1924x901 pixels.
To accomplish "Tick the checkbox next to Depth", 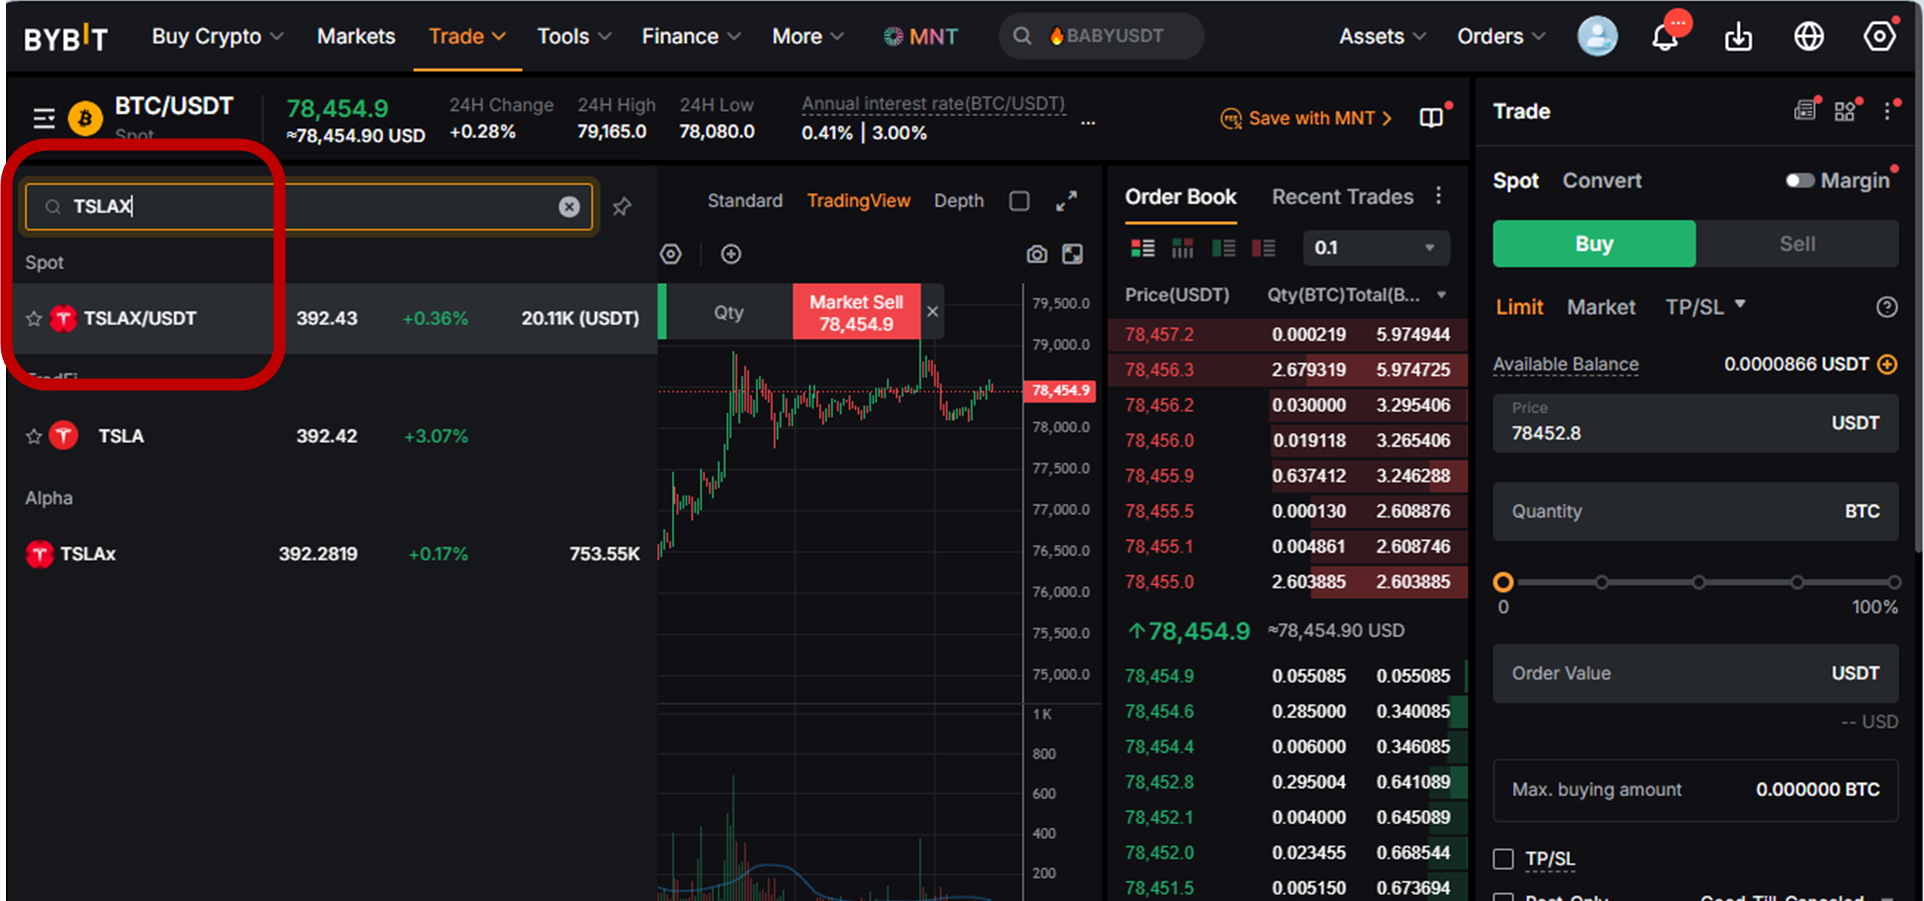I will click(1019, 201).
